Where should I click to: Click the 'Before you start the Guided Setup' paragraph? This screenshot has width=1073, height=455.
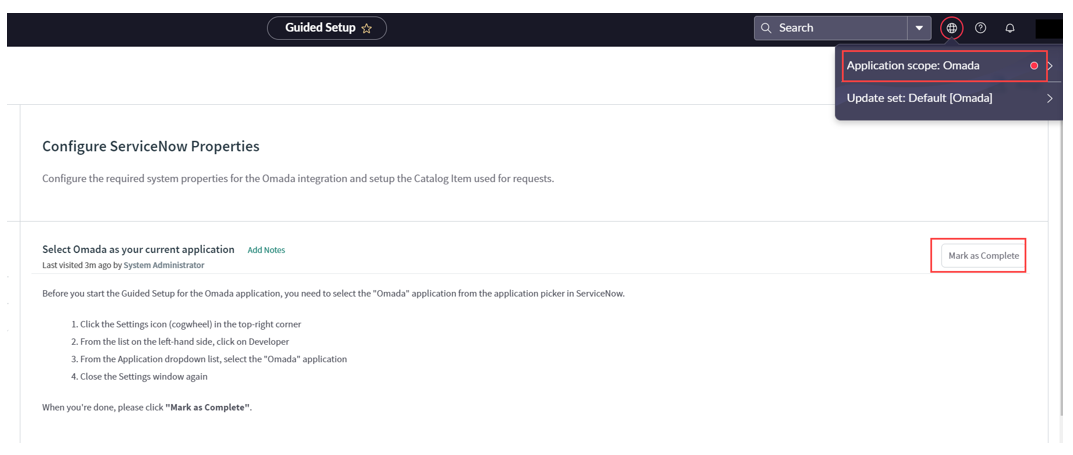[333, 294]
